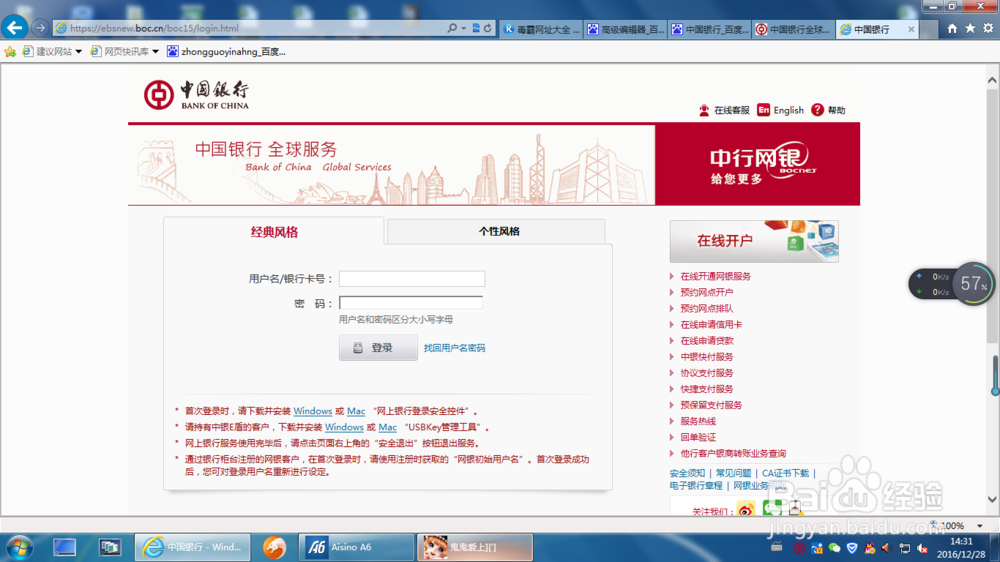Click the red En language icon
This screenshot has width=1000, height=562.
click(763, 110)
